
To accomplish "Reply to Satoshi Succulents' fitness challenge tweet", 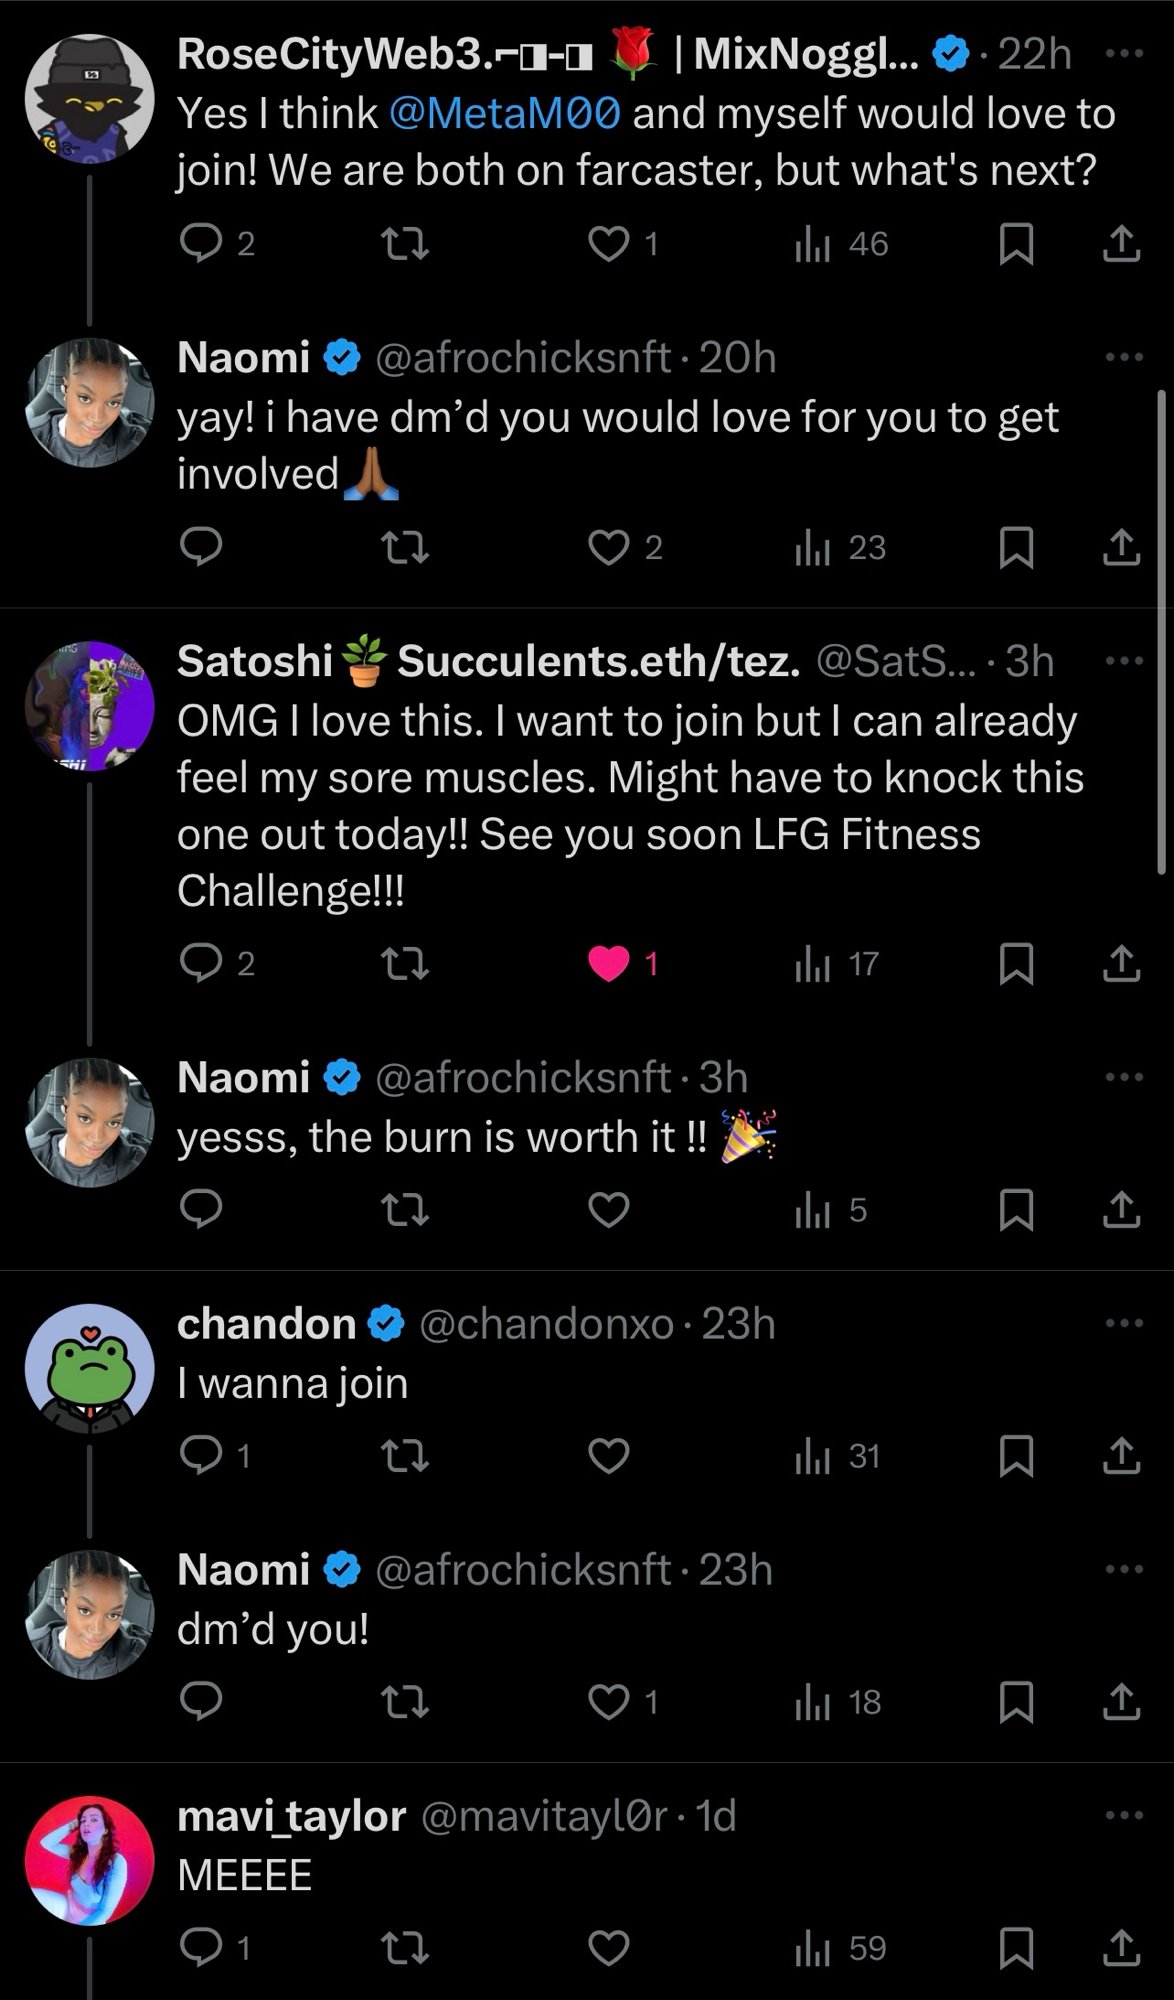I will [202, 963].
